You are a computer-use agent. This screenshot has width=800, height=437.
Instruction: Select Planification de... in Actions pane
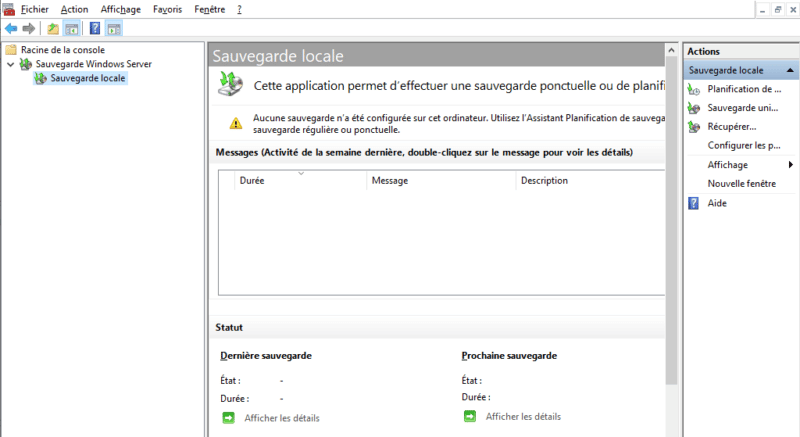click(x=744, y=89)
